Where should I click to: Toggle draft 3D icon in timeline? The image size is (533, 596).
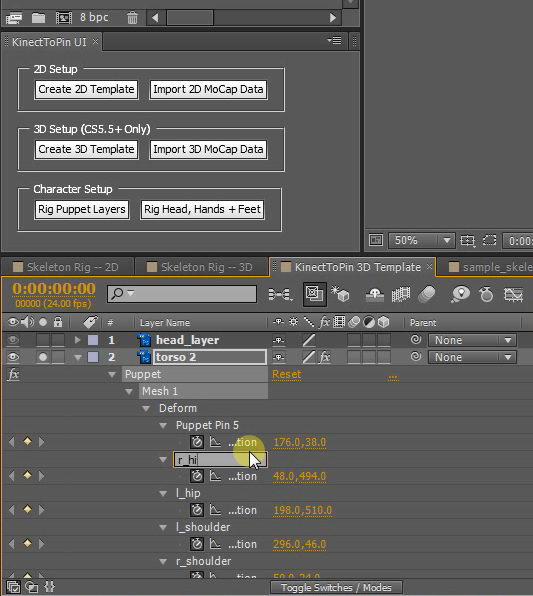340,294
